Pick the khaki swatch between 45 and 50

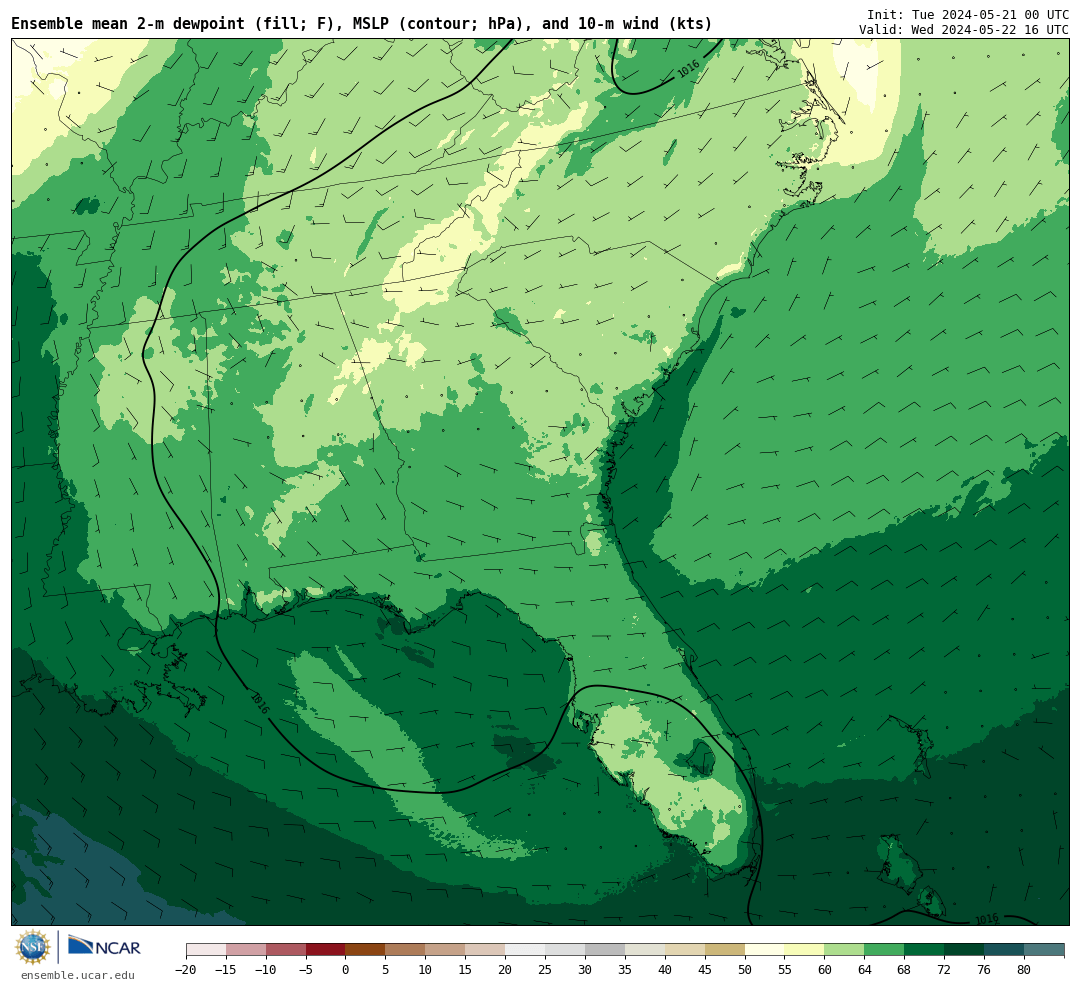click(x=725, y=950)
